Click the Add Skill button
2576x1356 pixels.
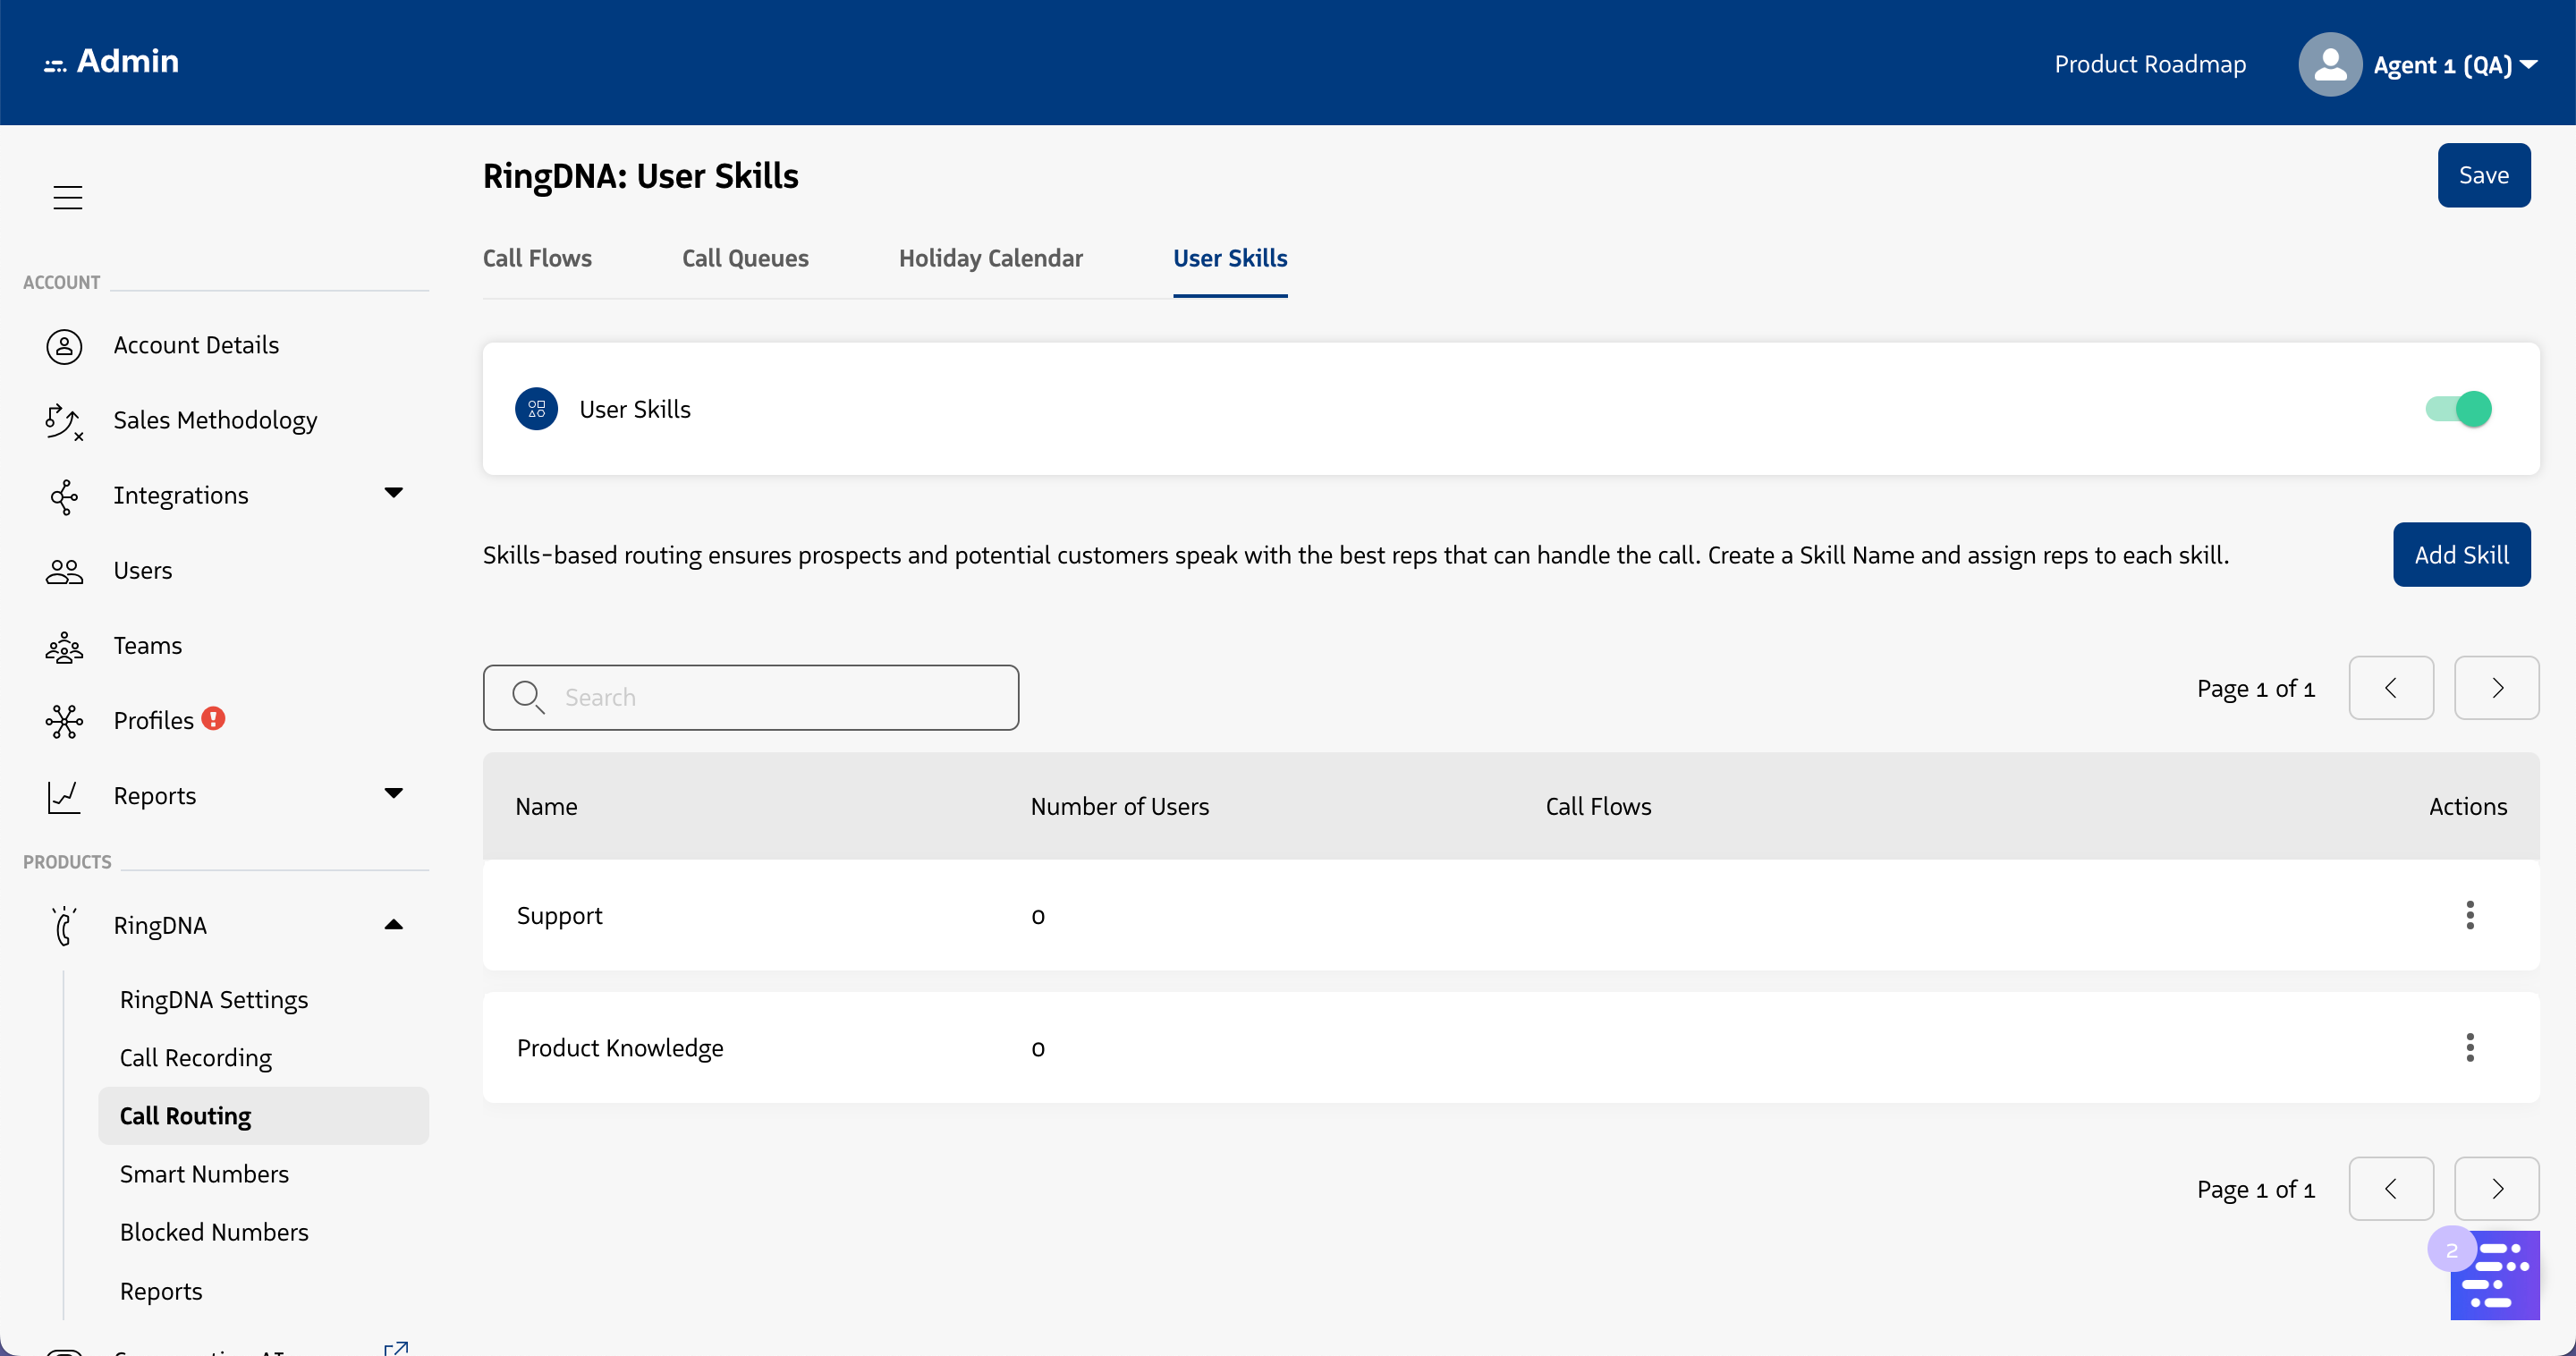click(2460, 555)
